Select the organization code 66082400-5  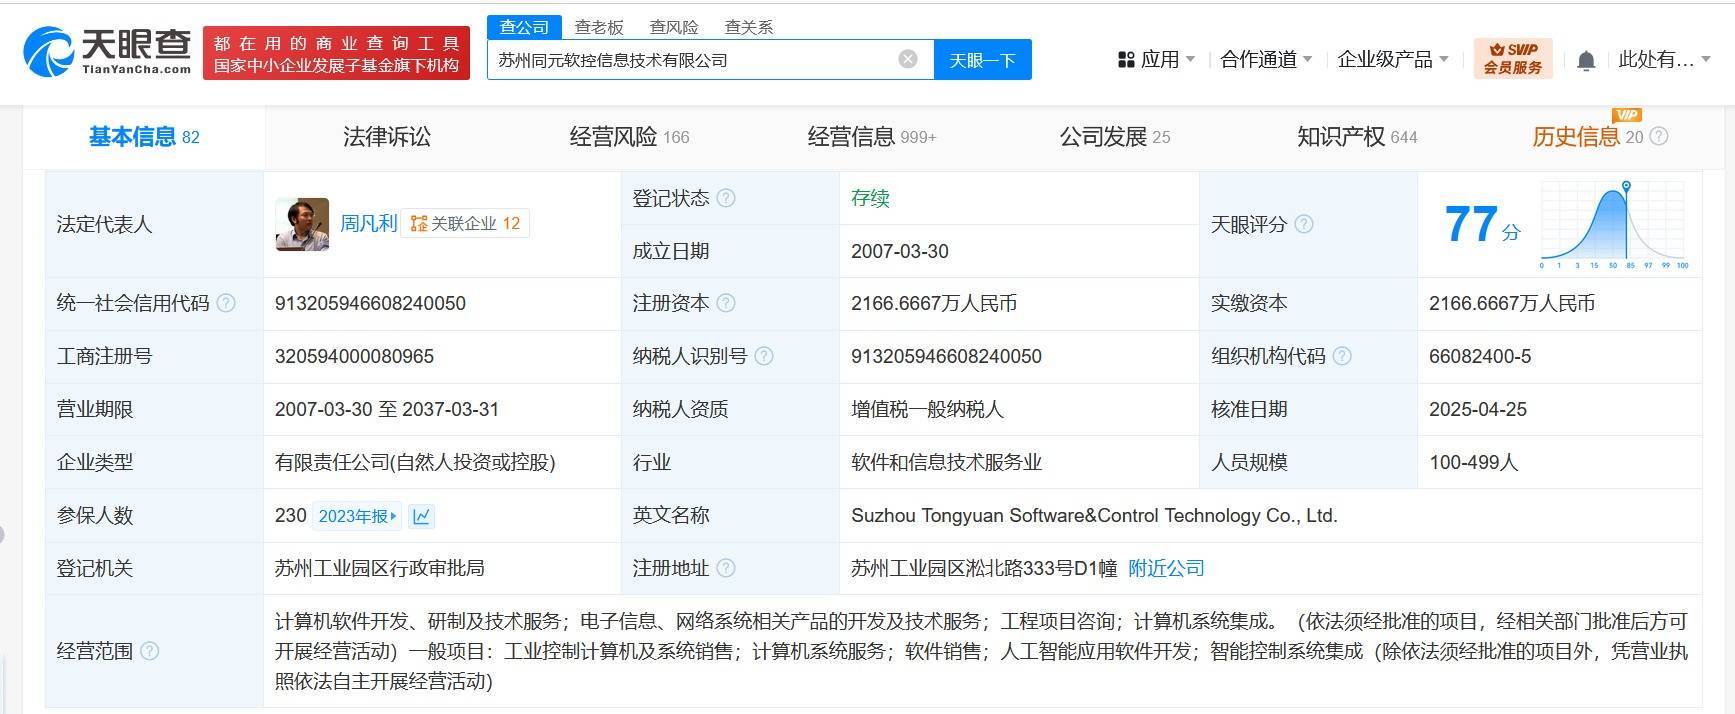(1480, 356)
